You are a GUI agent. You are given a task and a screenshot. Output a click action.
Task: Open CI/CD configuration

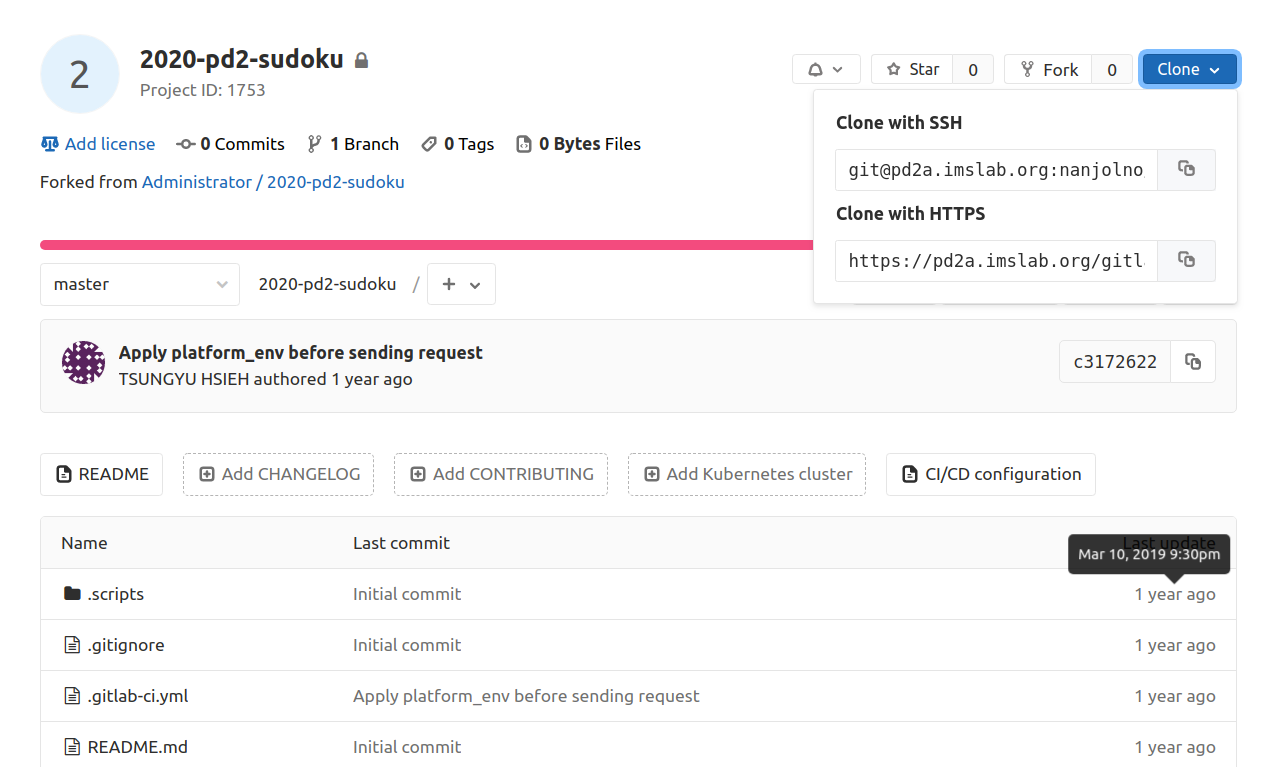[x=991, y=474]
